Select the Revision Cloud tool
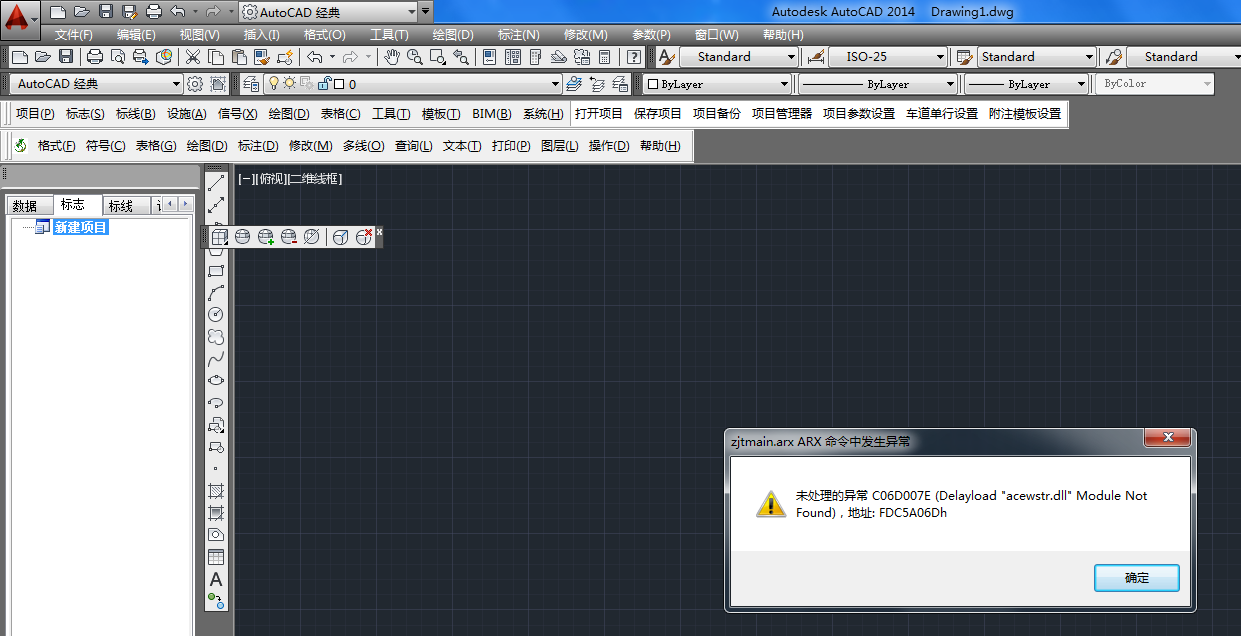 (216, 336)
